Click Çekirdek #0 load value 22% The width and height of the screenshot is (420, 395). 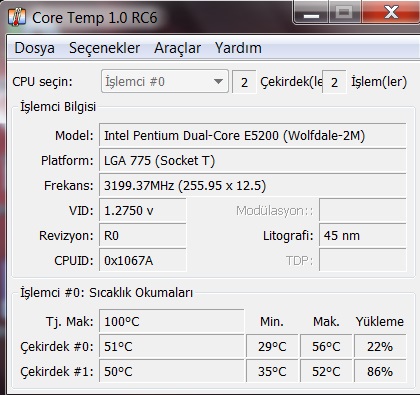tap(380, 347)
